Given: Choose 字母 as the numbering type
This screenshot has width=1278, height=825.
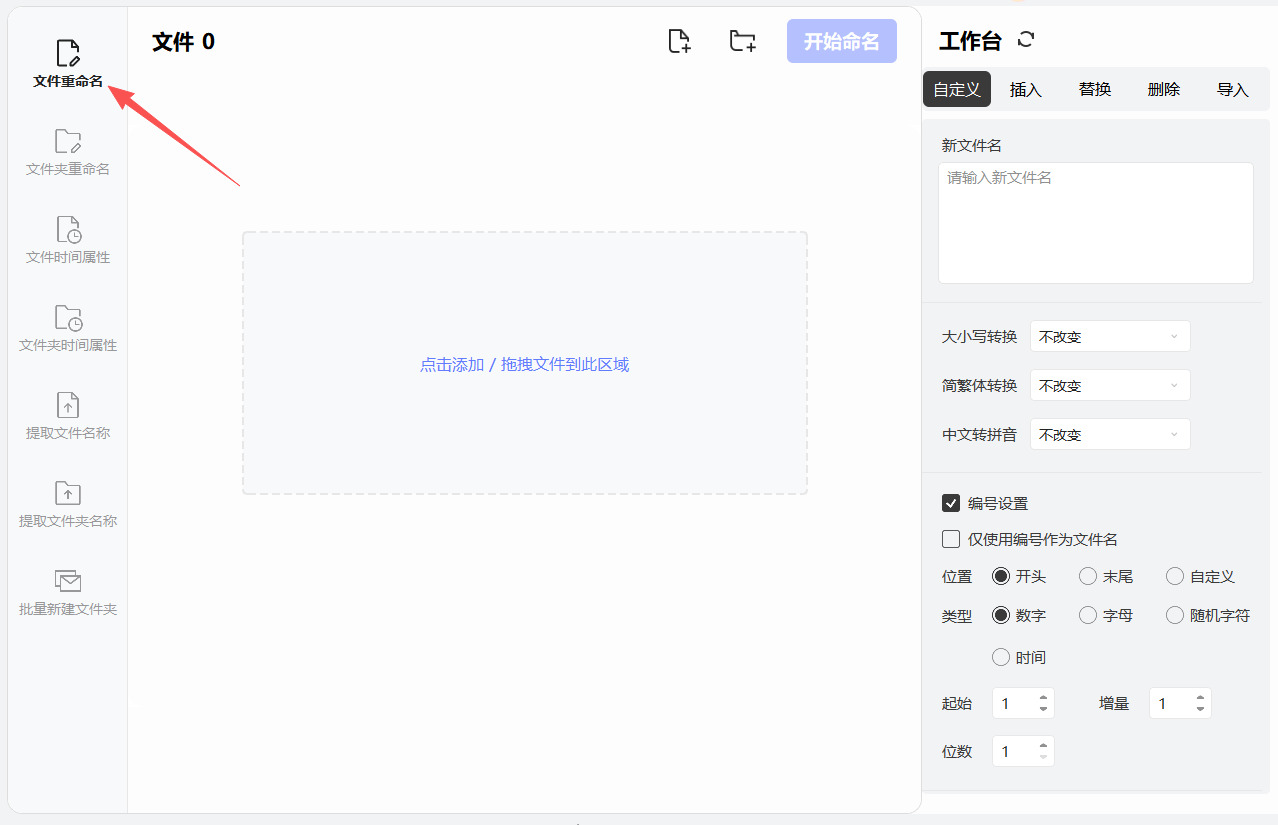Looking at the screenshot, I should (1088, 615).
